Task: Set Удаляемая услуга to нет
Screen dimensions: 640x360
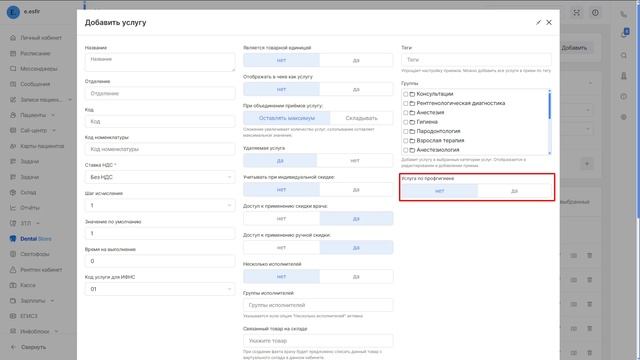Action: pyautogui.click(x=355, y=161)
